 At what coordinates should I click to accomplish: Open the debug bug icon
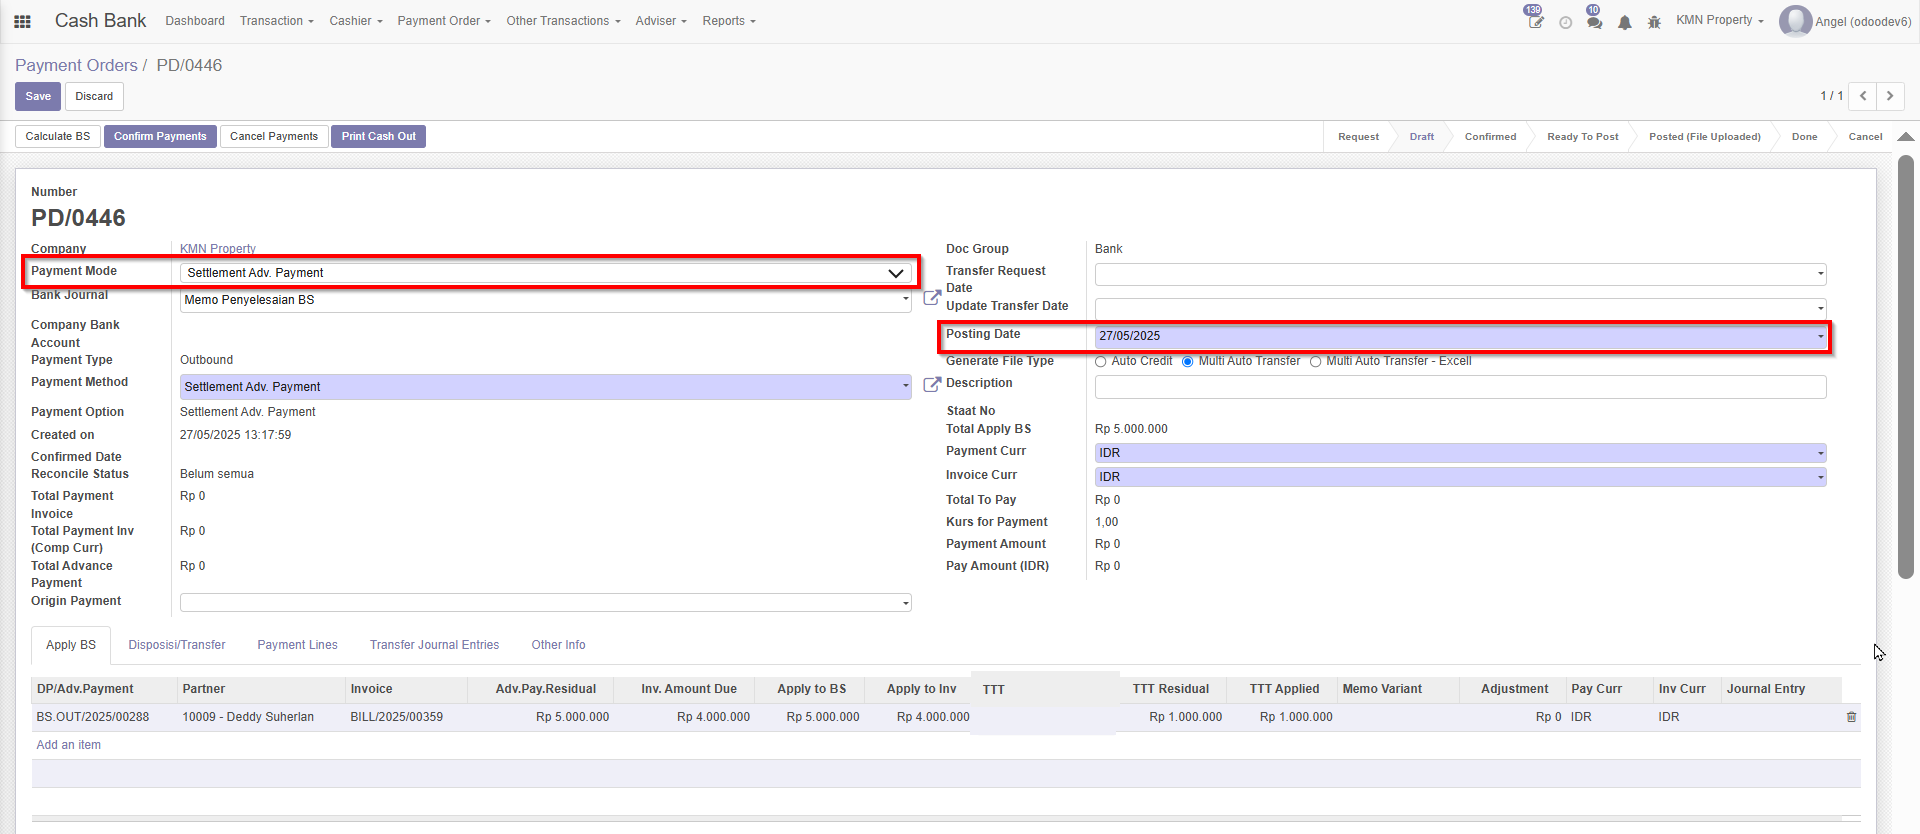[1654, 22]
